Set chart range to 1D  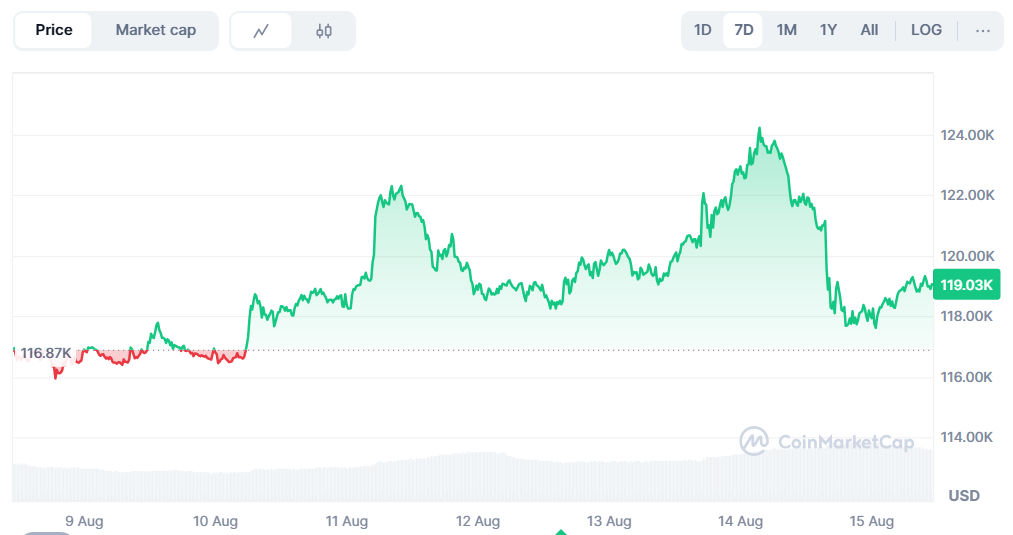coord(703,30)
